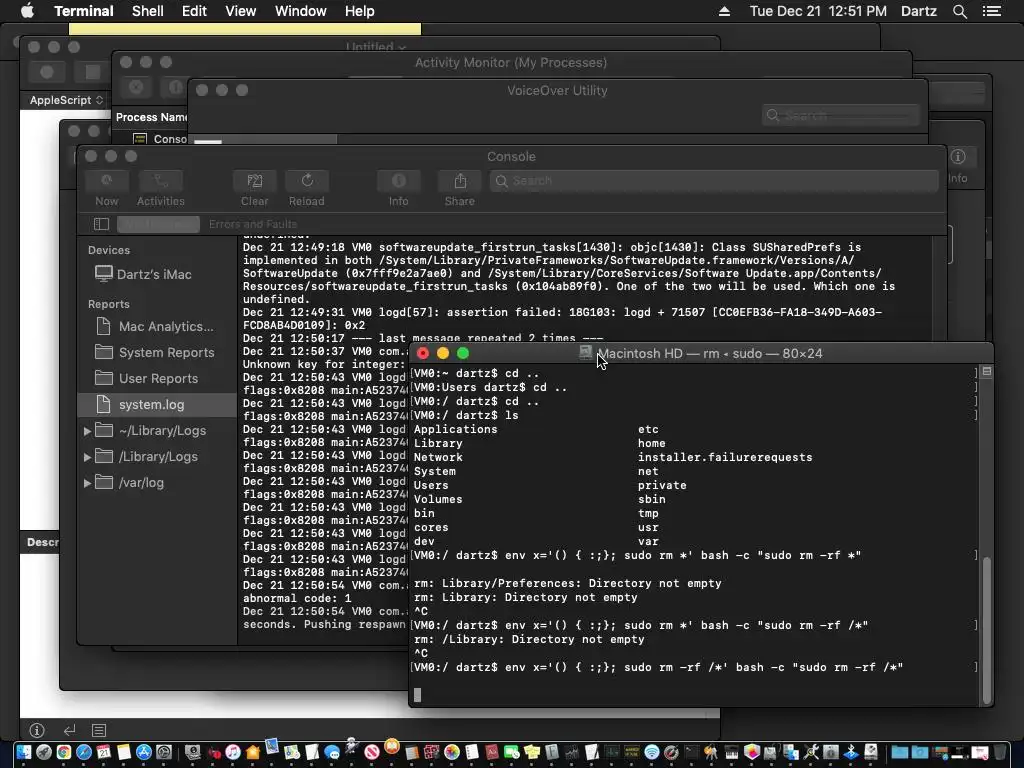Screen dimensions: 1024x768
Task: Click the Terminal window vertical scrollbar
Action: coord(986,630)
